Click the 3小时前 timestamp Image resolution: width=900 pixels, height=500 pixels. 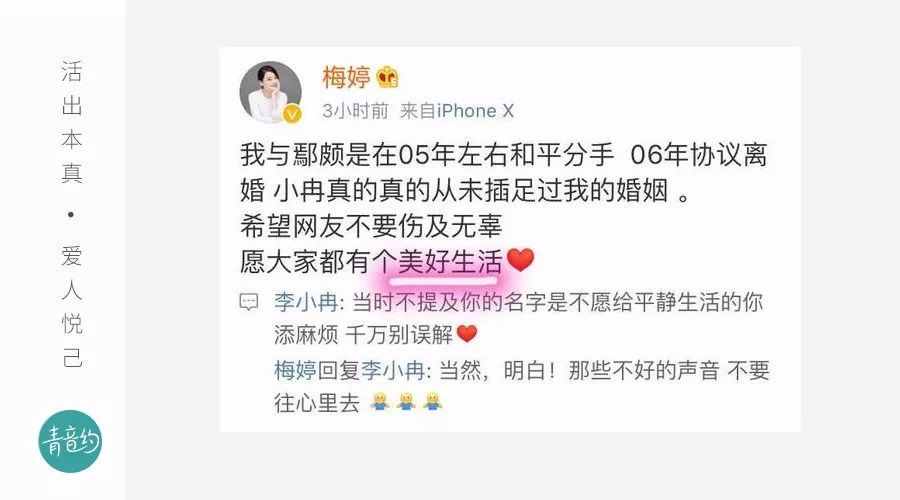pos(355,111)
